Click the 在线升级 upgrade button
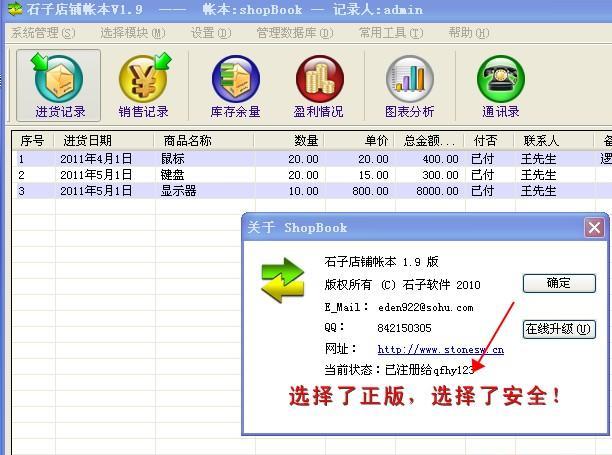The width and height of the screenshot is (612, 455). pyautogui.click(x=558, y=329)
